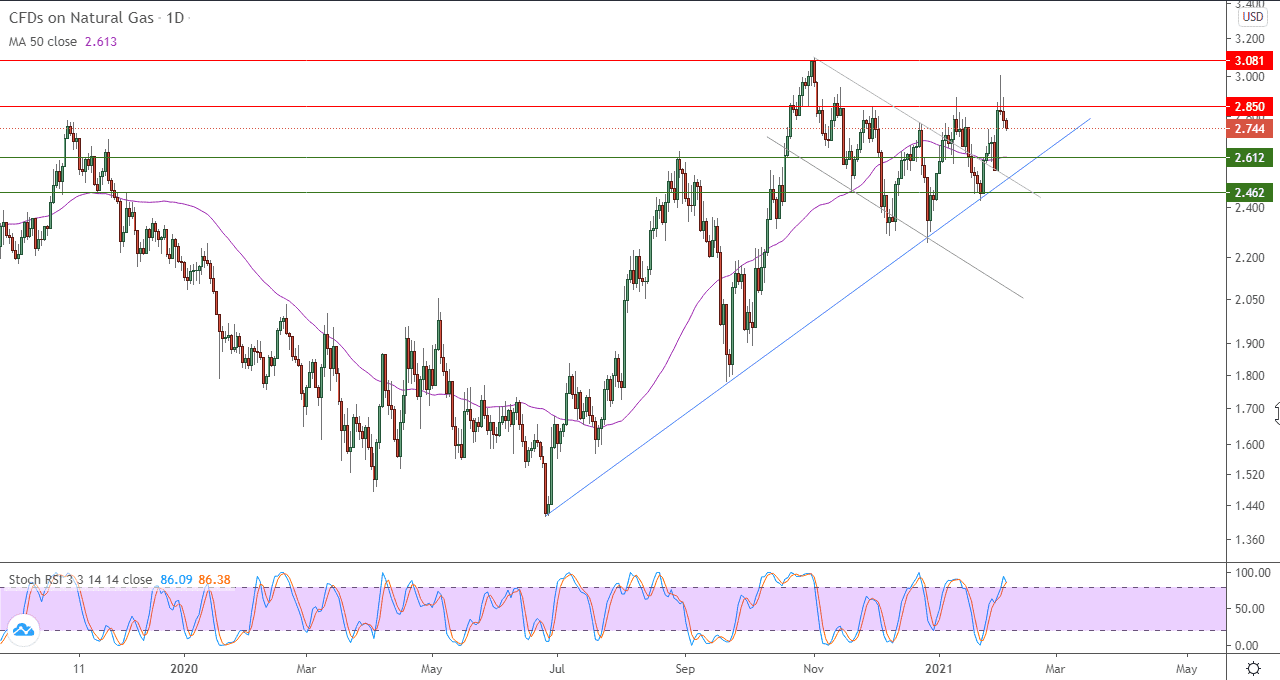This screenshot has width=1280, height=680.
Task: Click the 1.900 price axis tick
Action: (1249, 344)
